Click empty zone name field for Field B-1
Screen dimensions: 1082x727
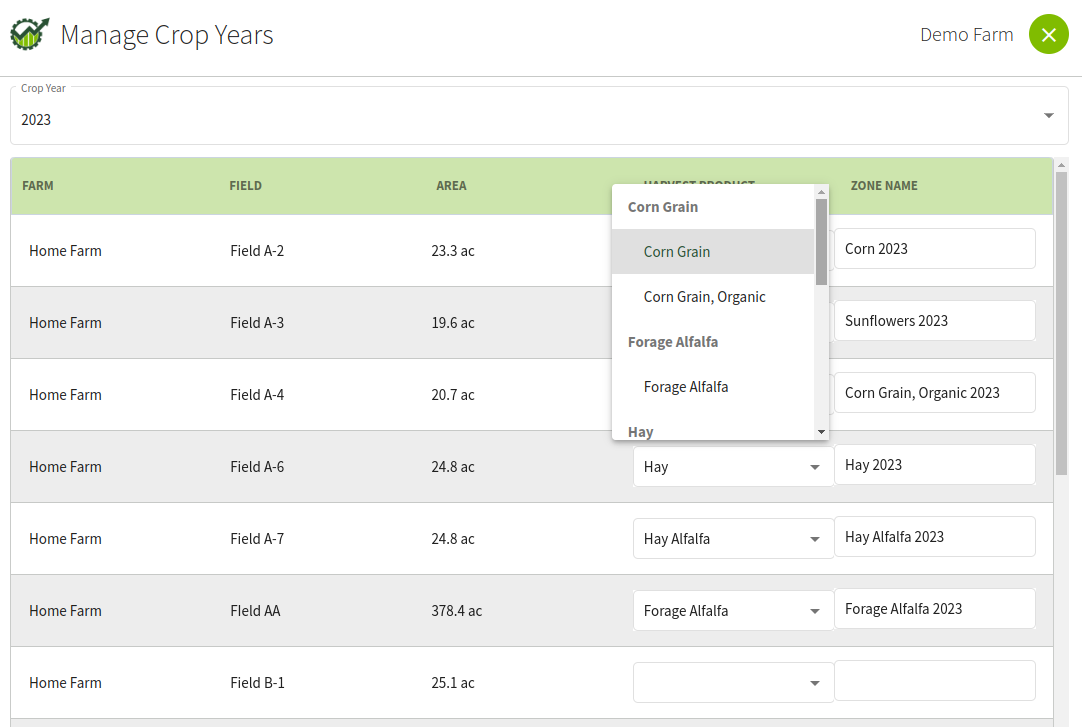[934, 681]
